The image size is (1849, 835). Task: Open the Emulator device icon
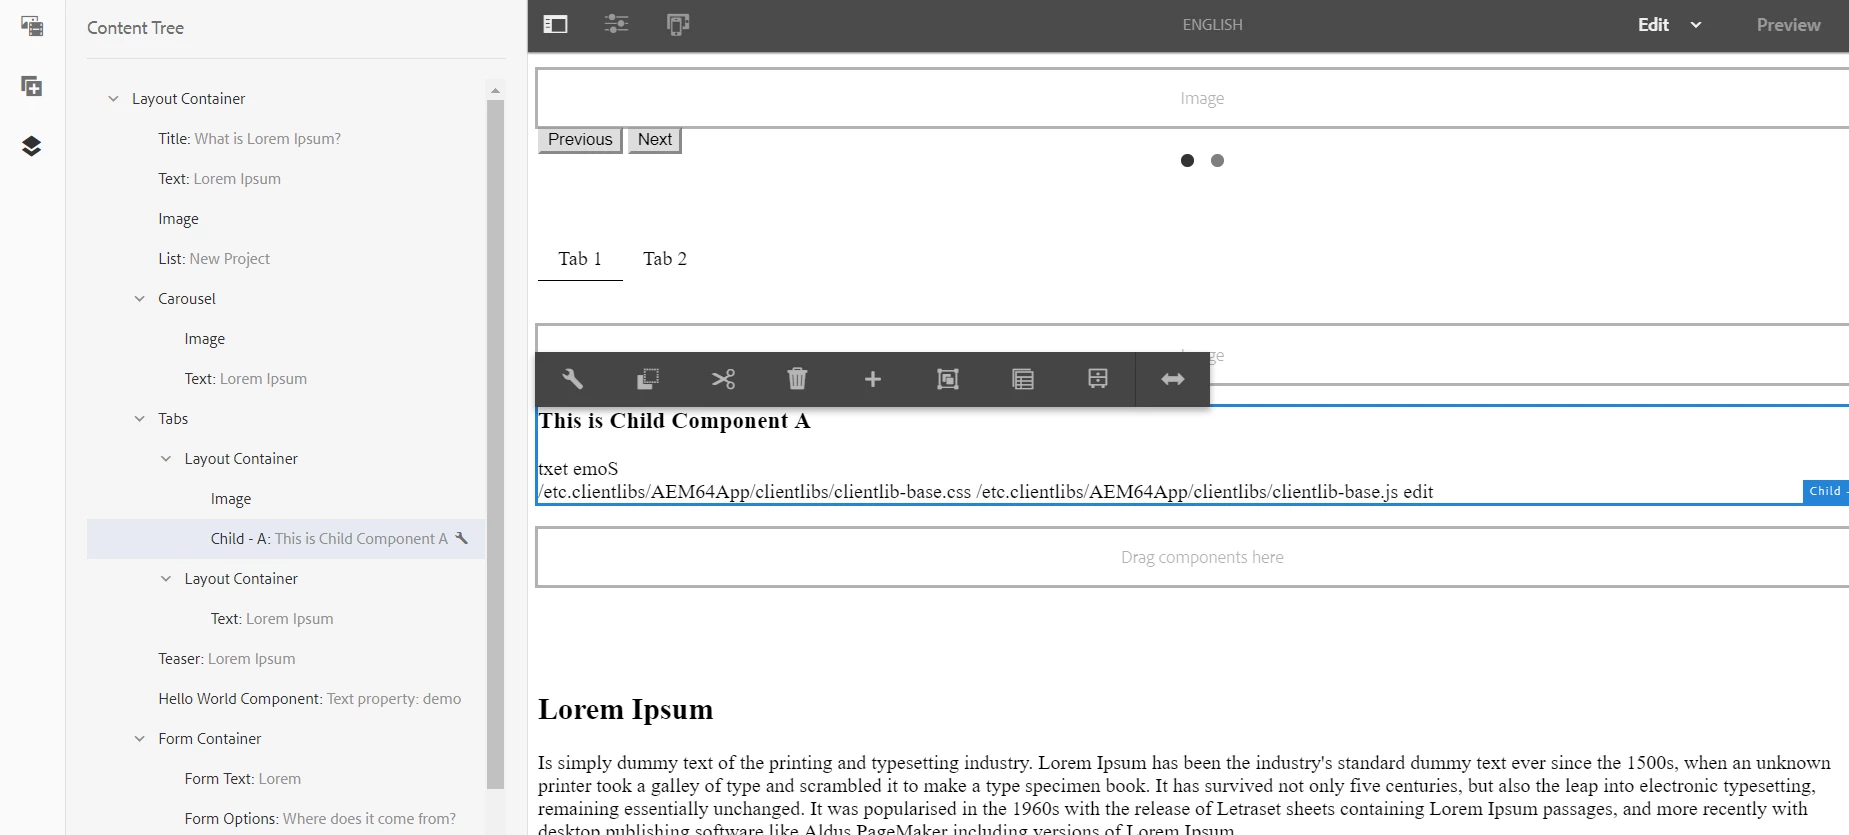tap(678, 25)
